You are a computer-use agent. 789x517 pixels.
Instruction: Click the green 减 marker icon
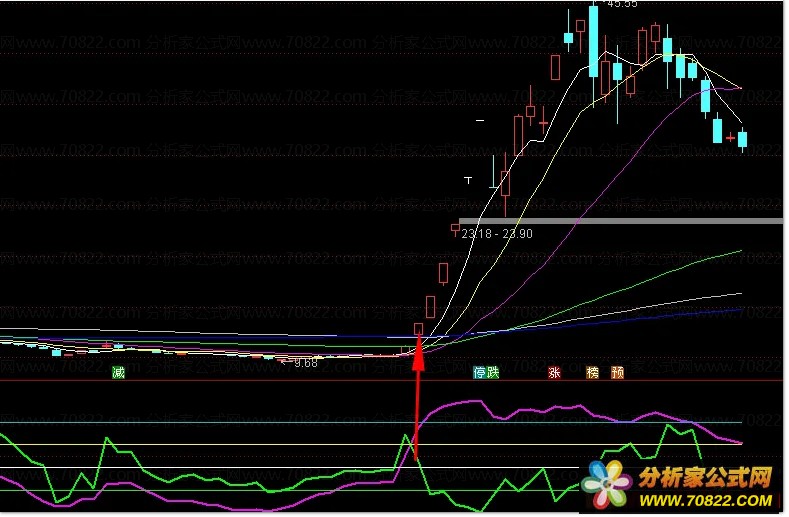118,373
